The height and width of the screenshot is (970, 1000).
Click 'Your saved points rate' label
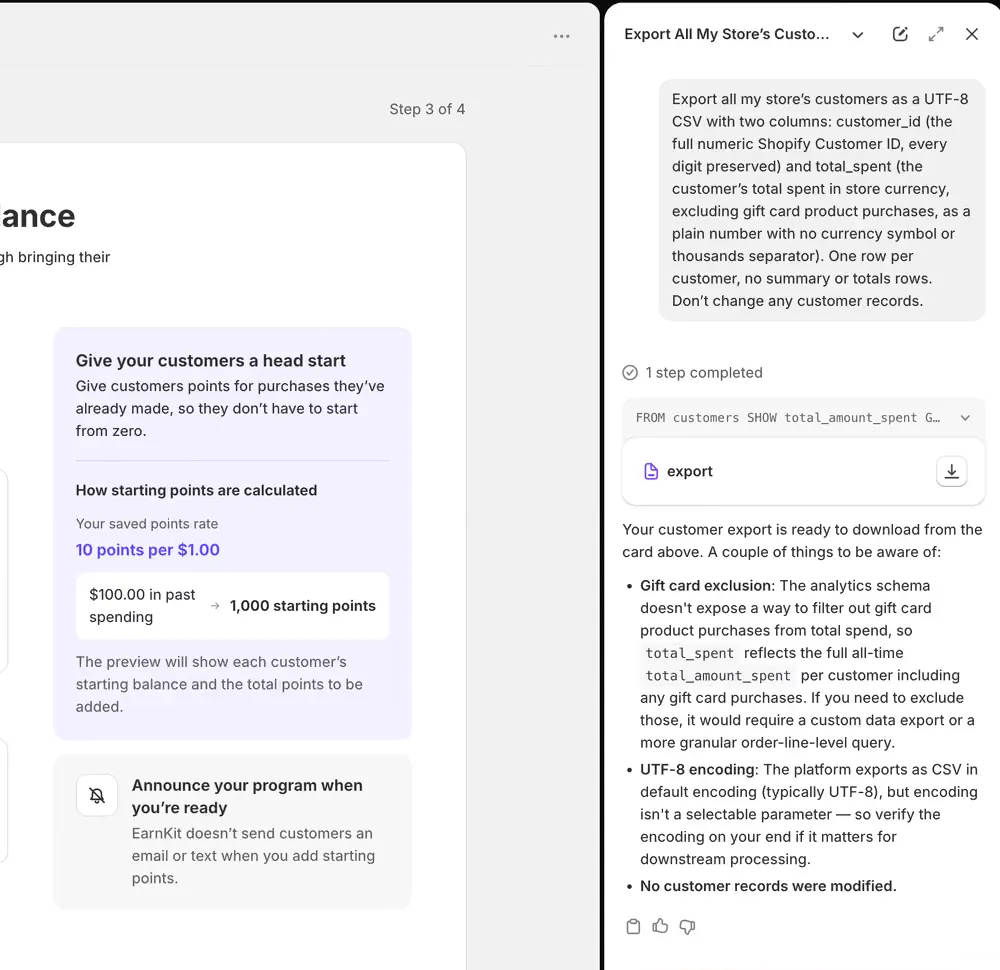tap(147, 524)
